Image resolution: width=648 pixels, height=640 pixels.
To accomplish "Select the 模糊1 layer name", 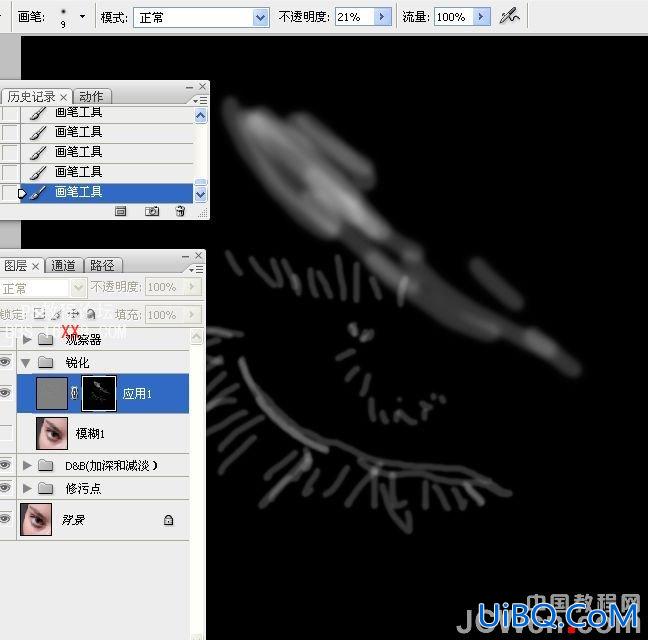I will click(x=90, y=433).
